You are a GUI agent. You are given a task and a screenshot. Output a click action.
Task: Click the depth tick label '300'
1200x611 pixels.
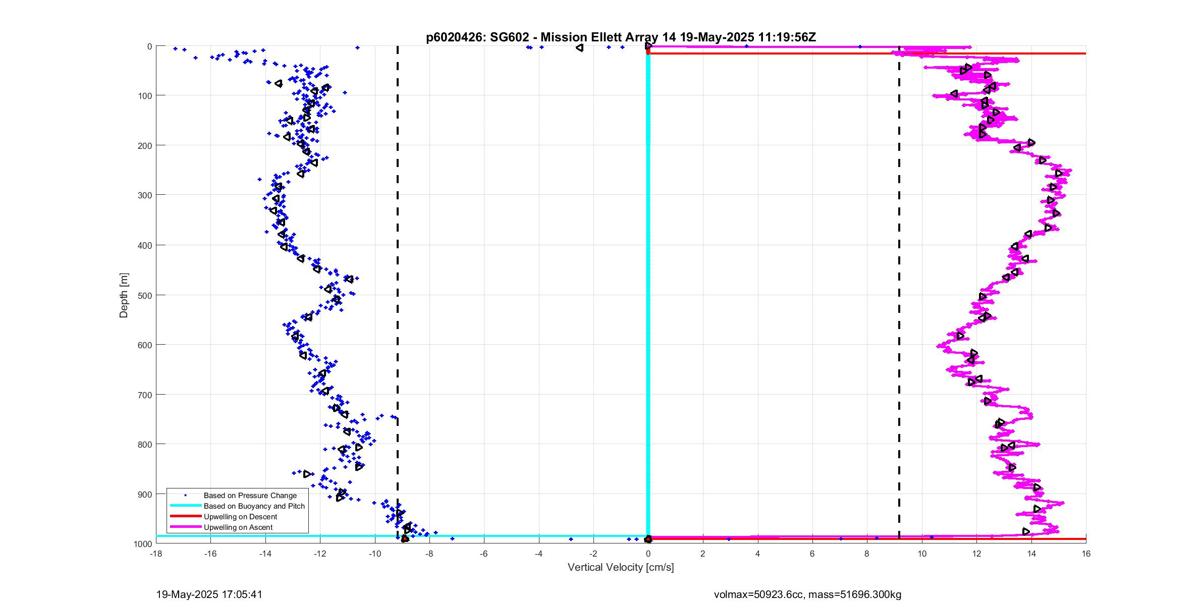[x=145, y=195]
